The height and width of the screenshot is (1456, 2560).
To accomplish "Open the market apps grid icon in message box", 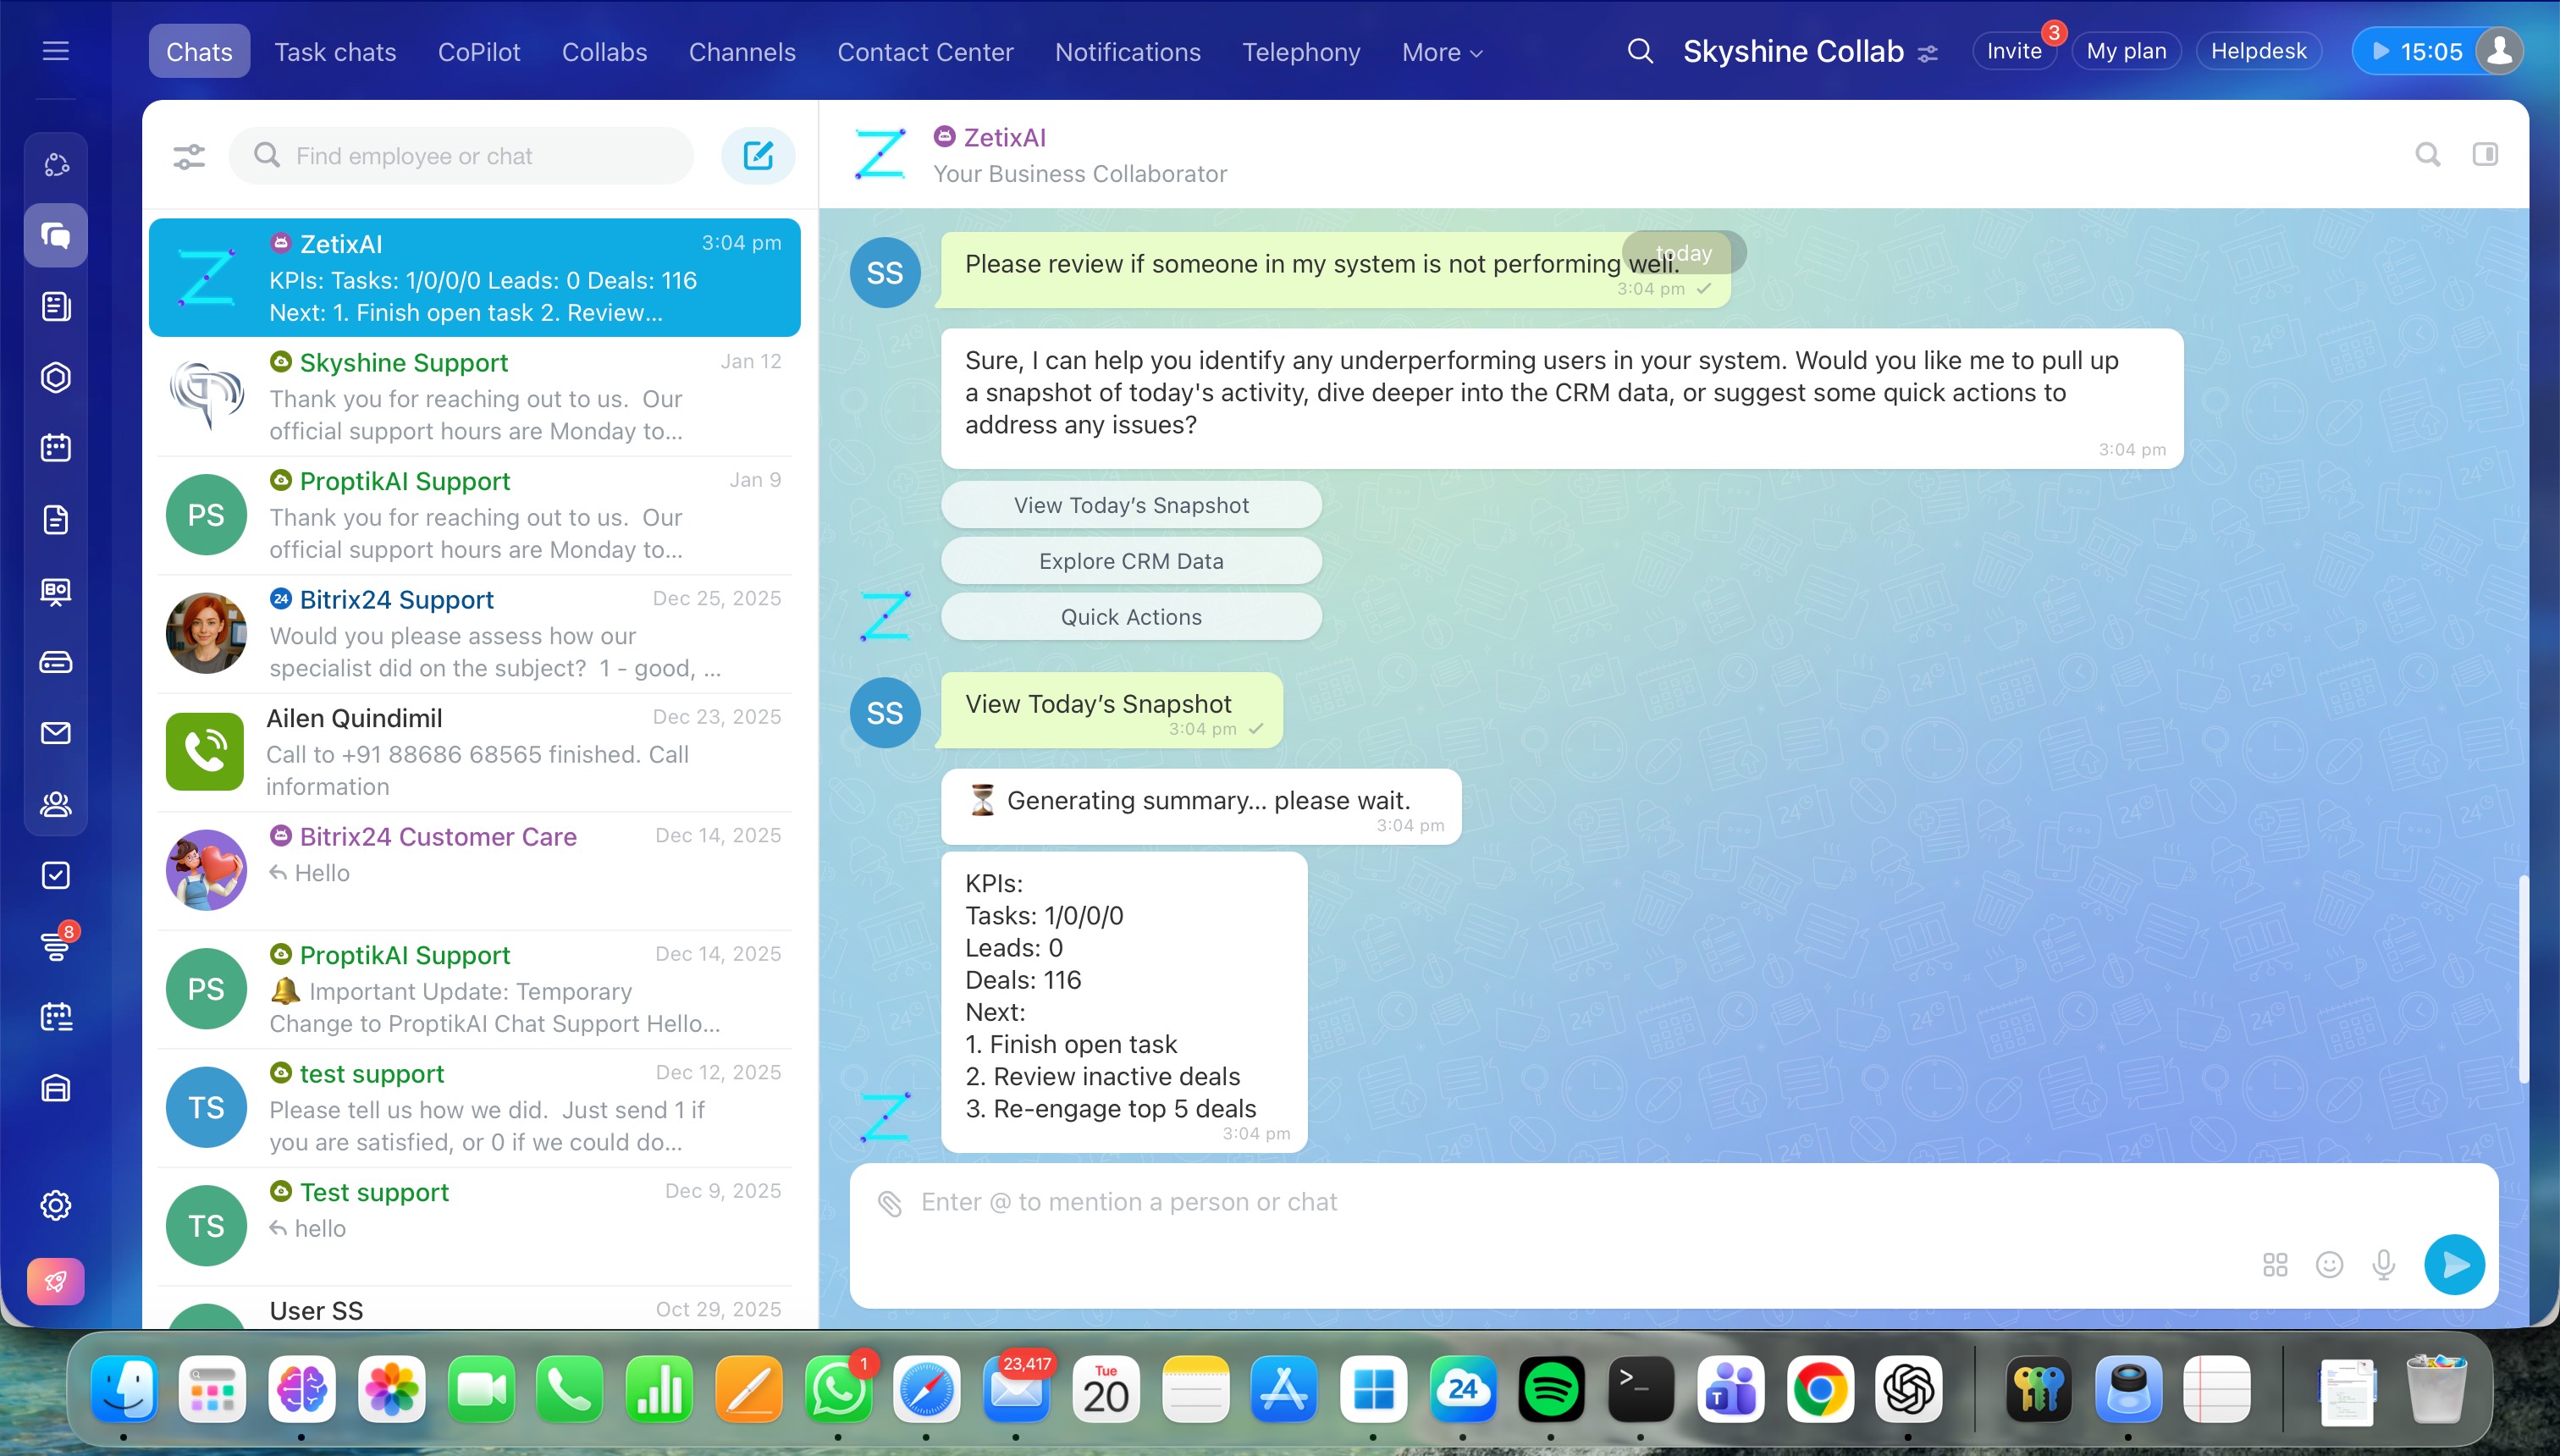I will click(x=2275, y=1265).
